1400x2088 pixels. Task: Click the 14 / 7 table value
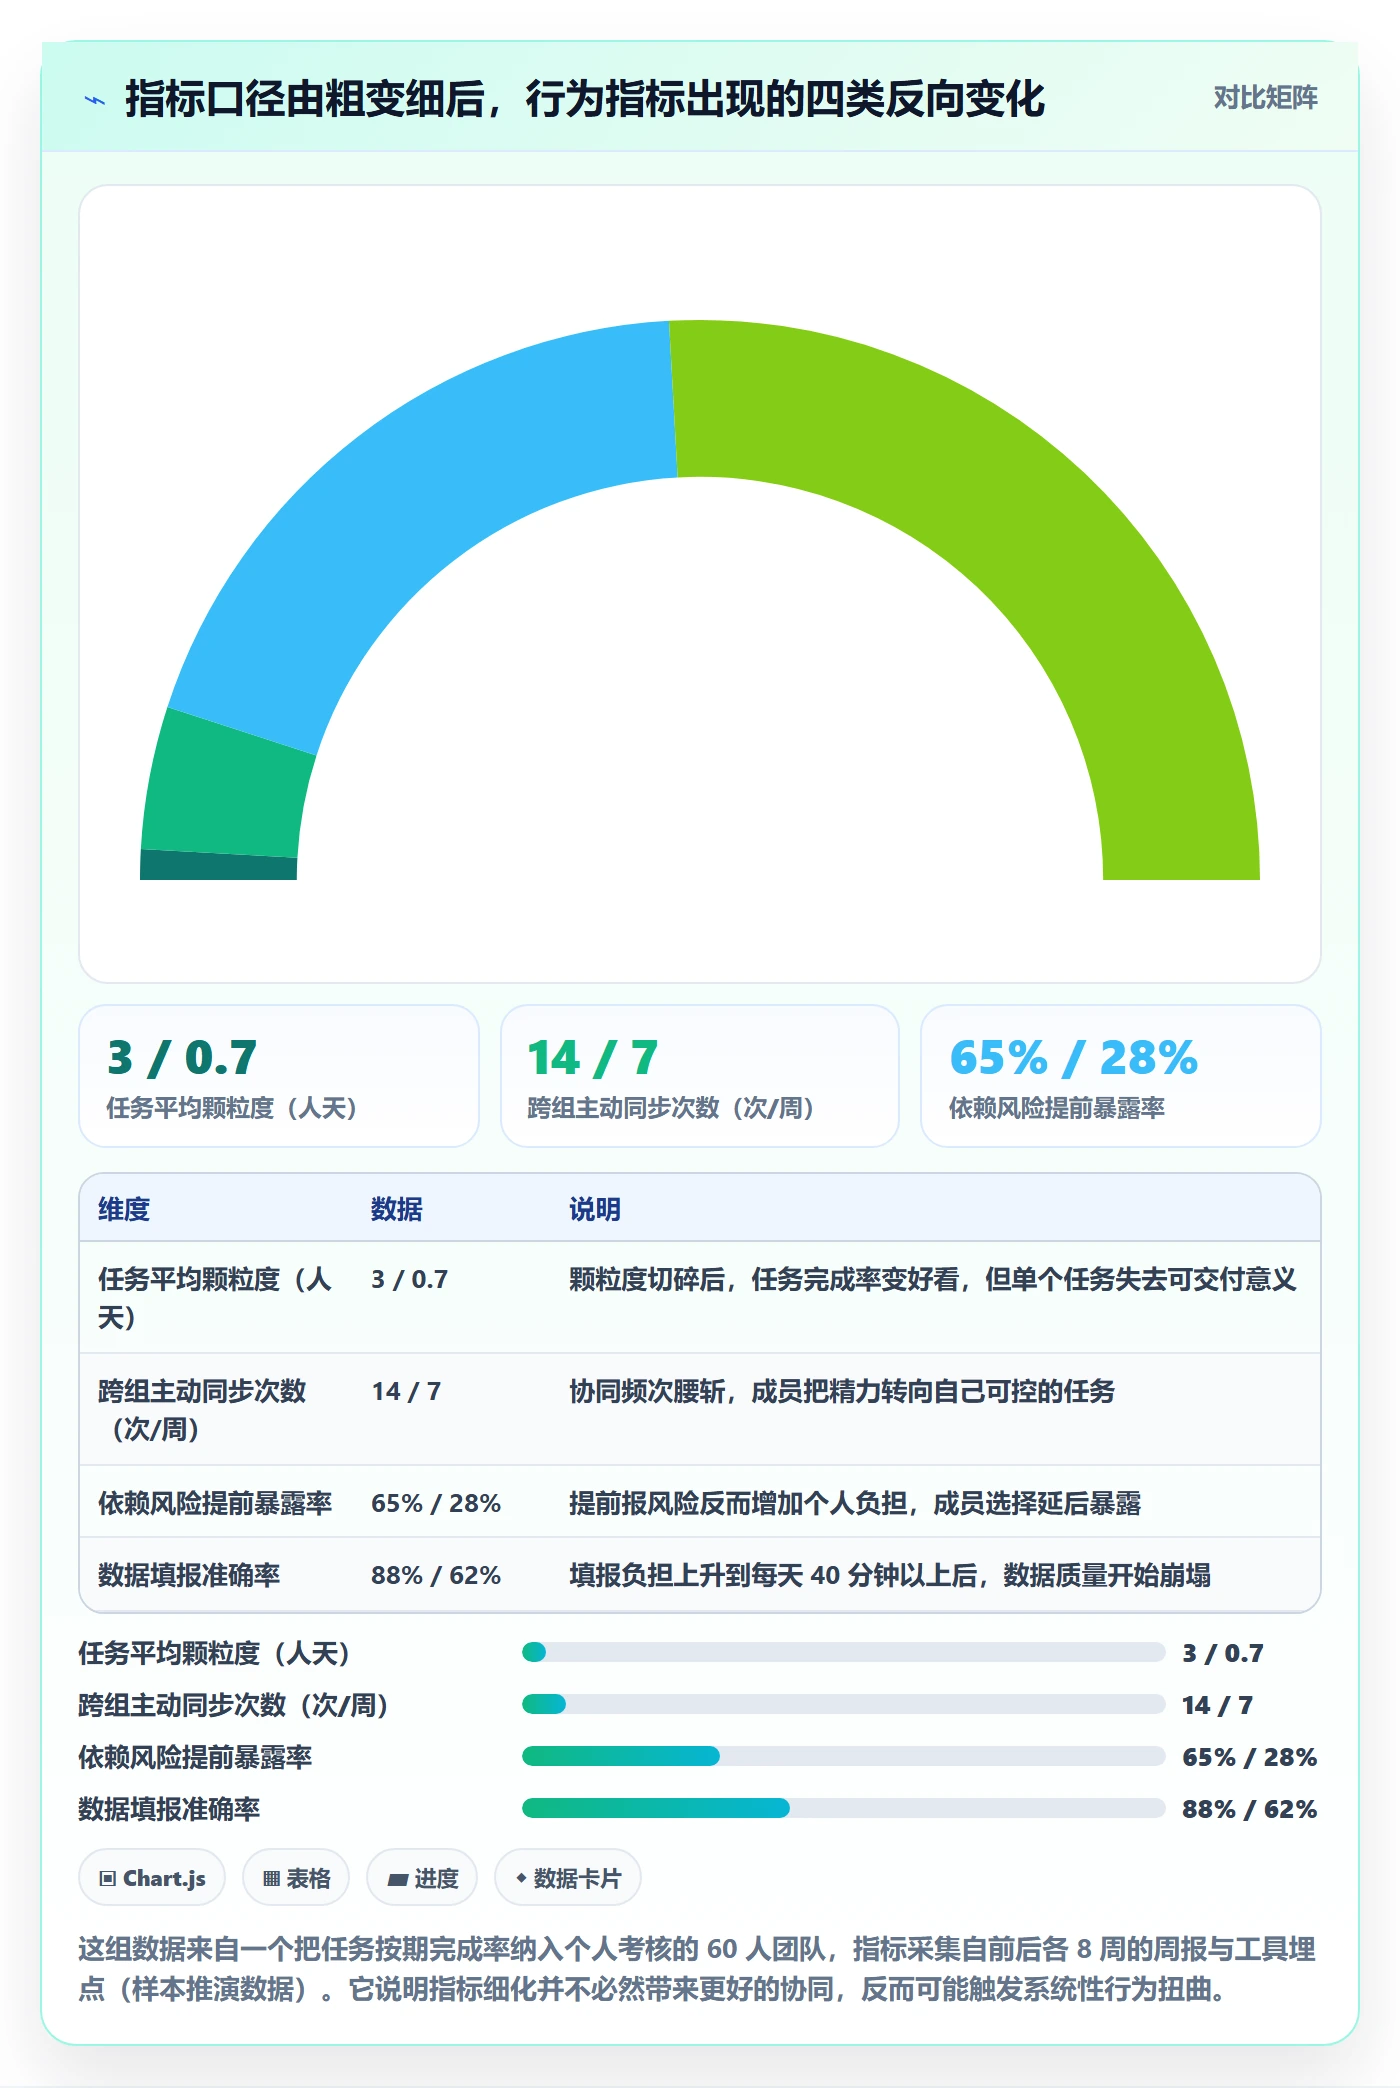pyautogui.click(x=406, y=1391)
